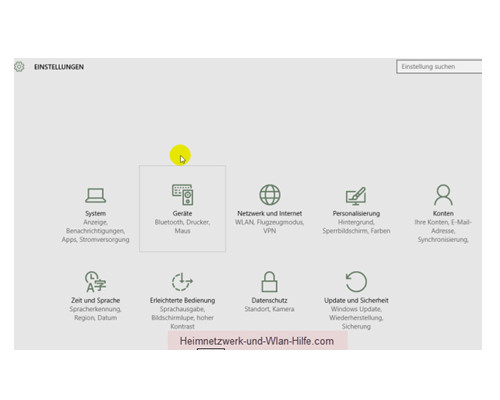Click the settings gear icon beside EINSTELLUNGEN
The image size is (500, 400).
(x=19, y=67)
